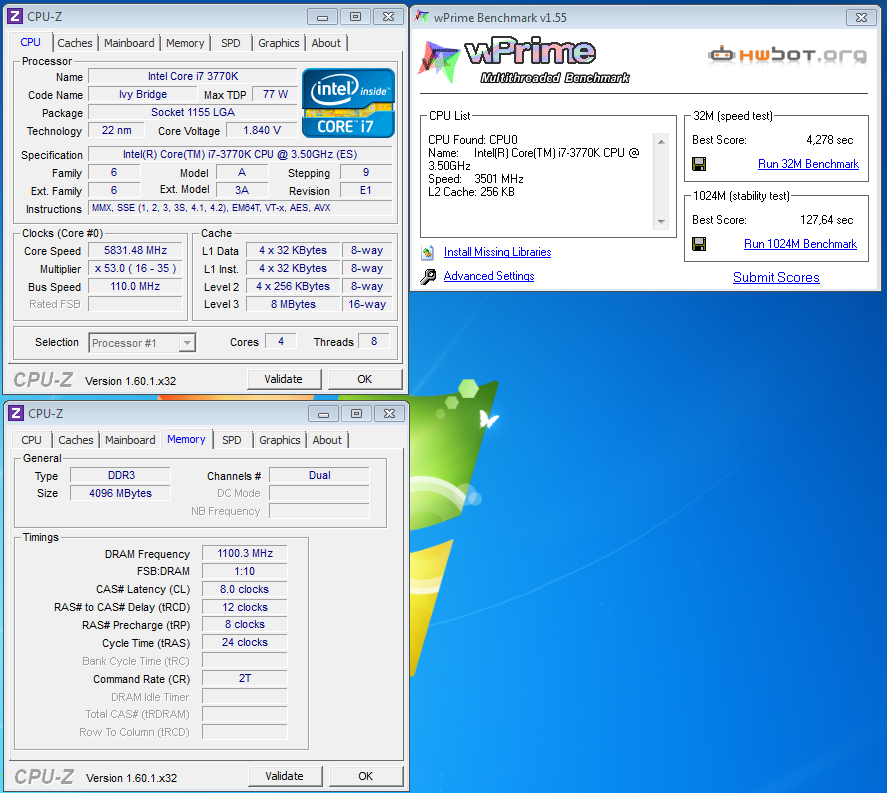The height and width of the screenshot is (793, 887).
Task: Maximize the Memory CPU-Z window
Action: pos(356,414)
